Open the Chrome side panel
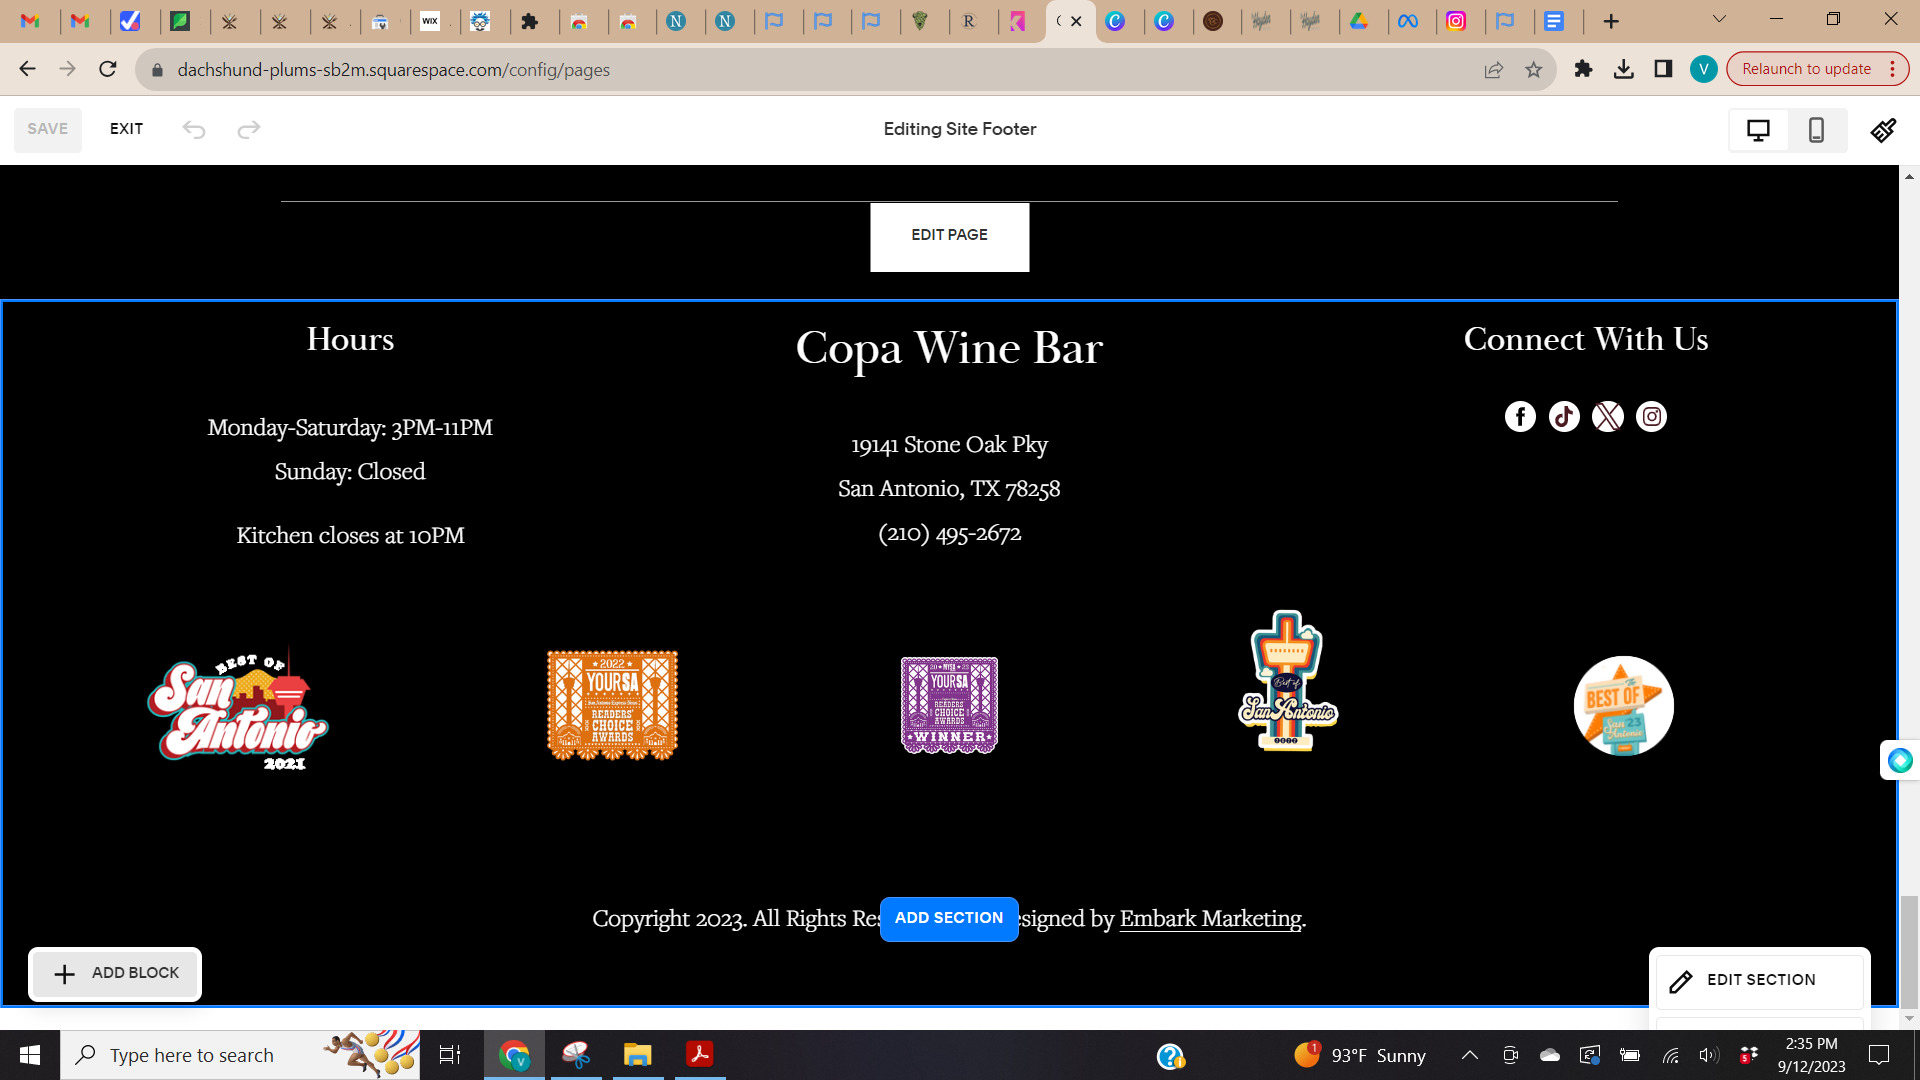This screenshot has width=1920, height=1080. [1663, 69]
